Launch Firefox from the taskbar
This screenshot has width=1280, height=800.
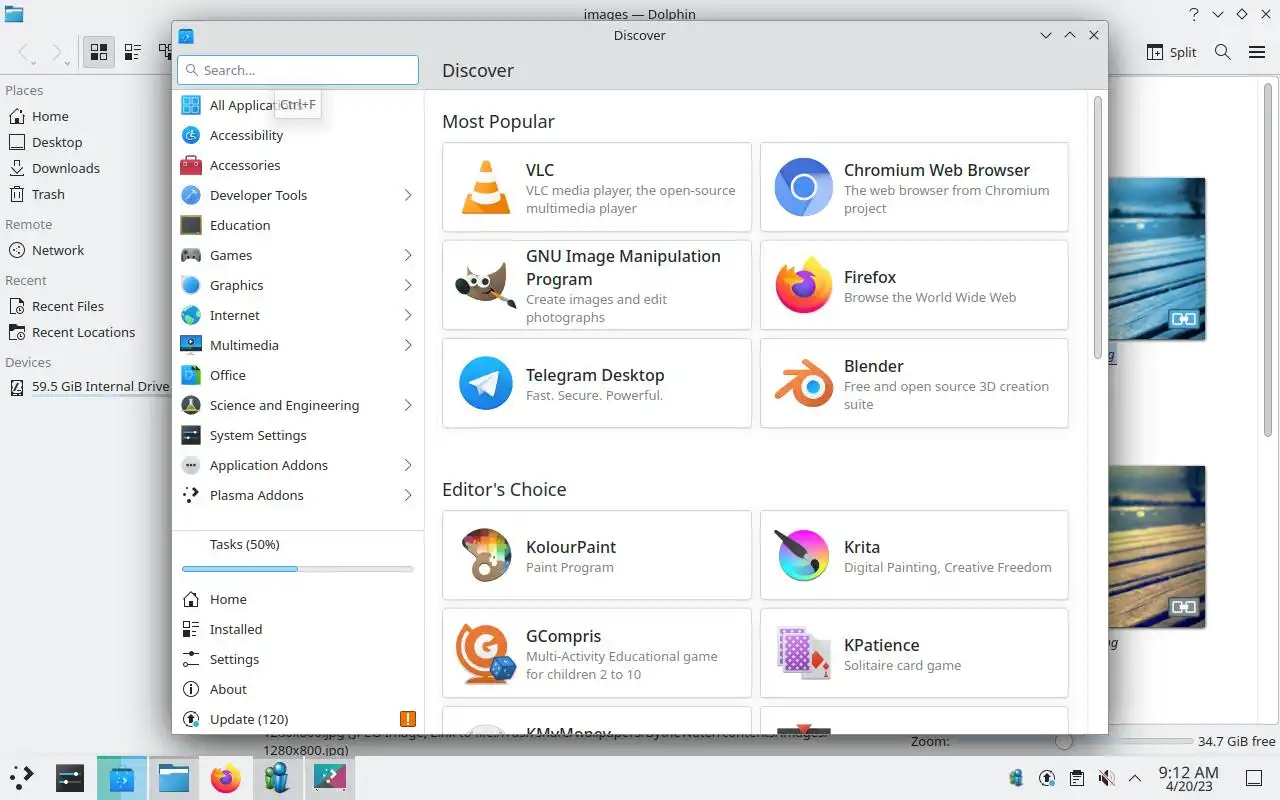tap(226, 777)
